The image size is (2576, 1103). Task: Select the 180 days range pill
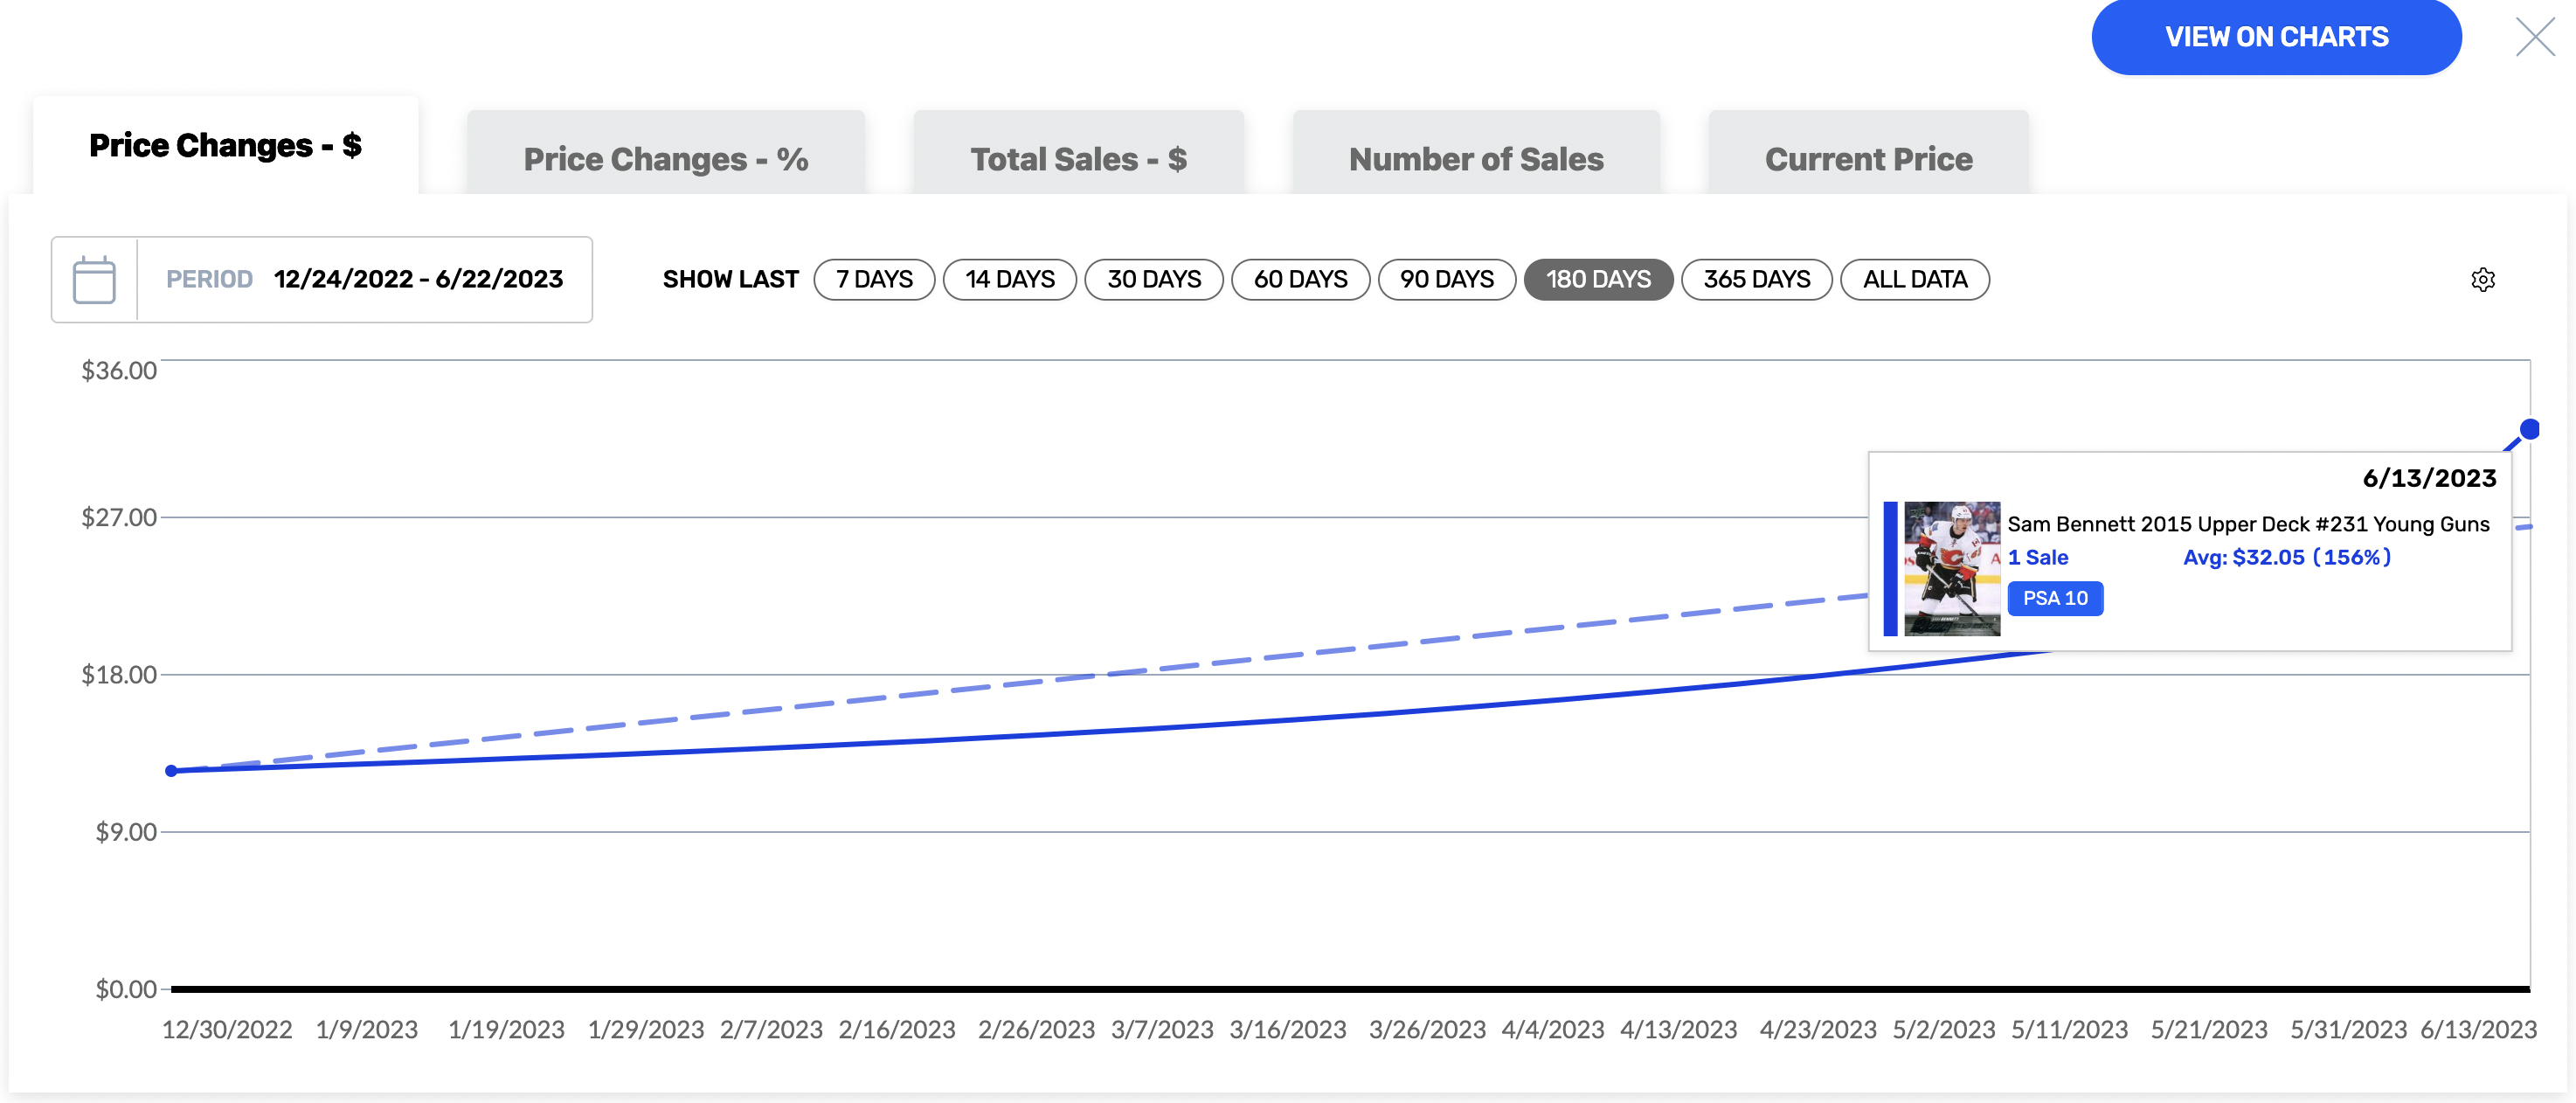pyautogui.click(x=1598, y=279)
